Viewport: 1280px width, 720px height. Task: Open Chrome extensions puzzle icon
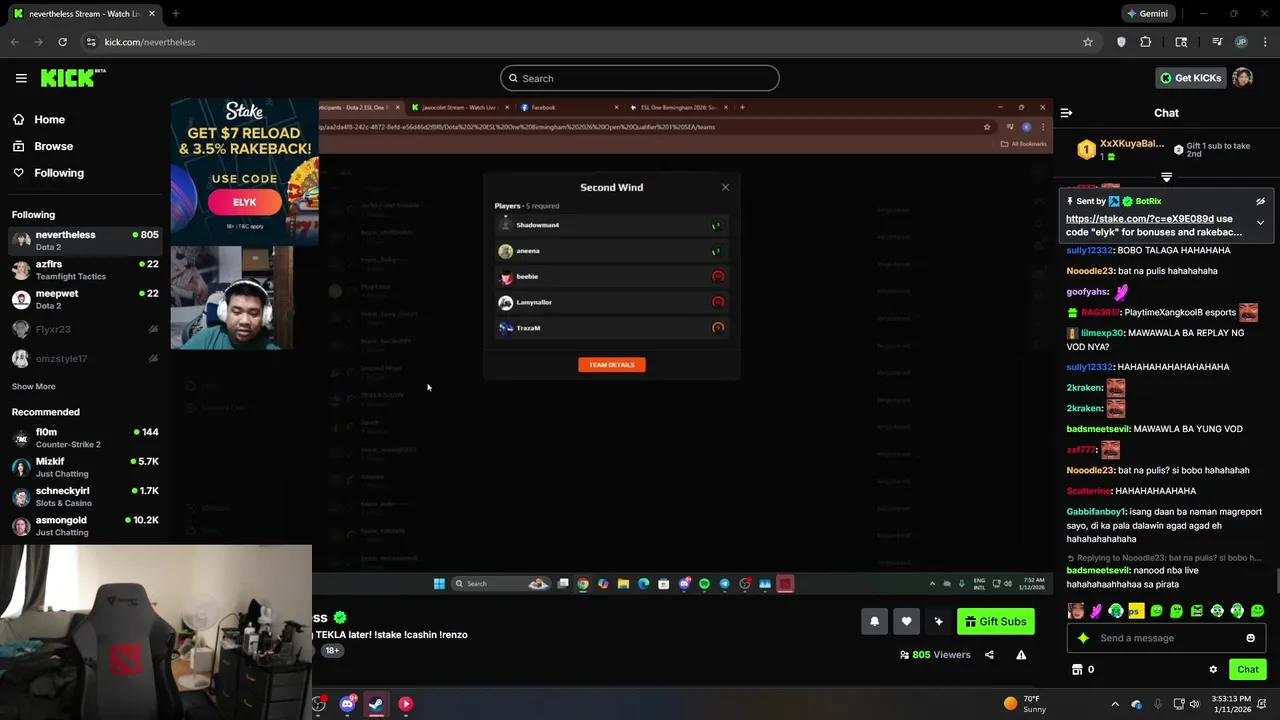click(x=1146, y=42)
